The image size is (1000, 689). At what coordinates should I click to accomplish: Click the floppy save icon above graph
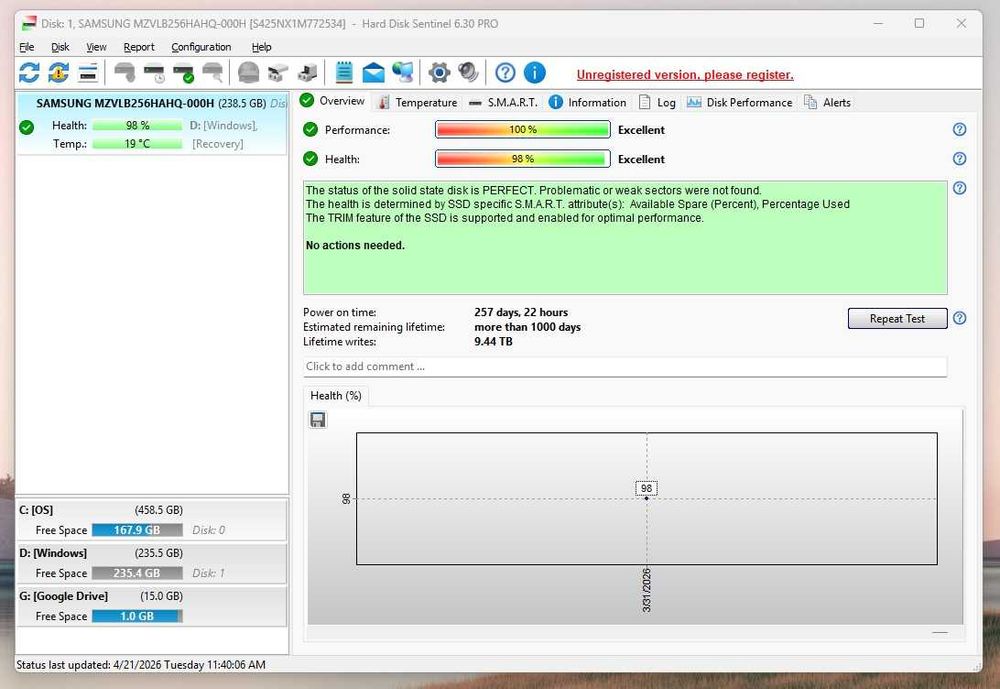(x=318, y=419)
